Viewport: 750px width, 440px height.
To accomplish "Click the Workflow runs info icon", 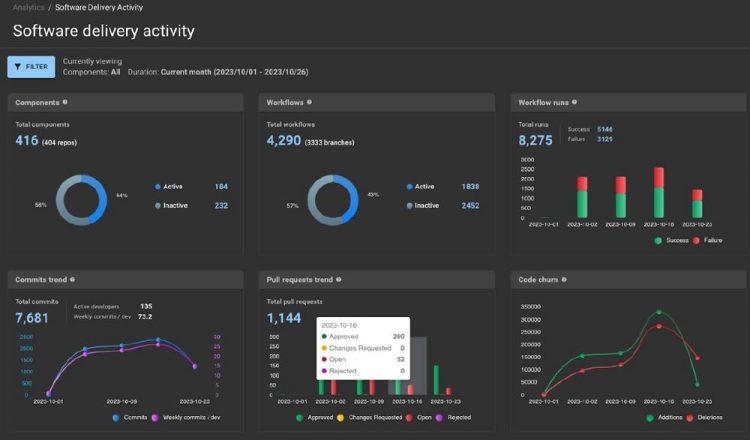I will (x=573, y=102).
